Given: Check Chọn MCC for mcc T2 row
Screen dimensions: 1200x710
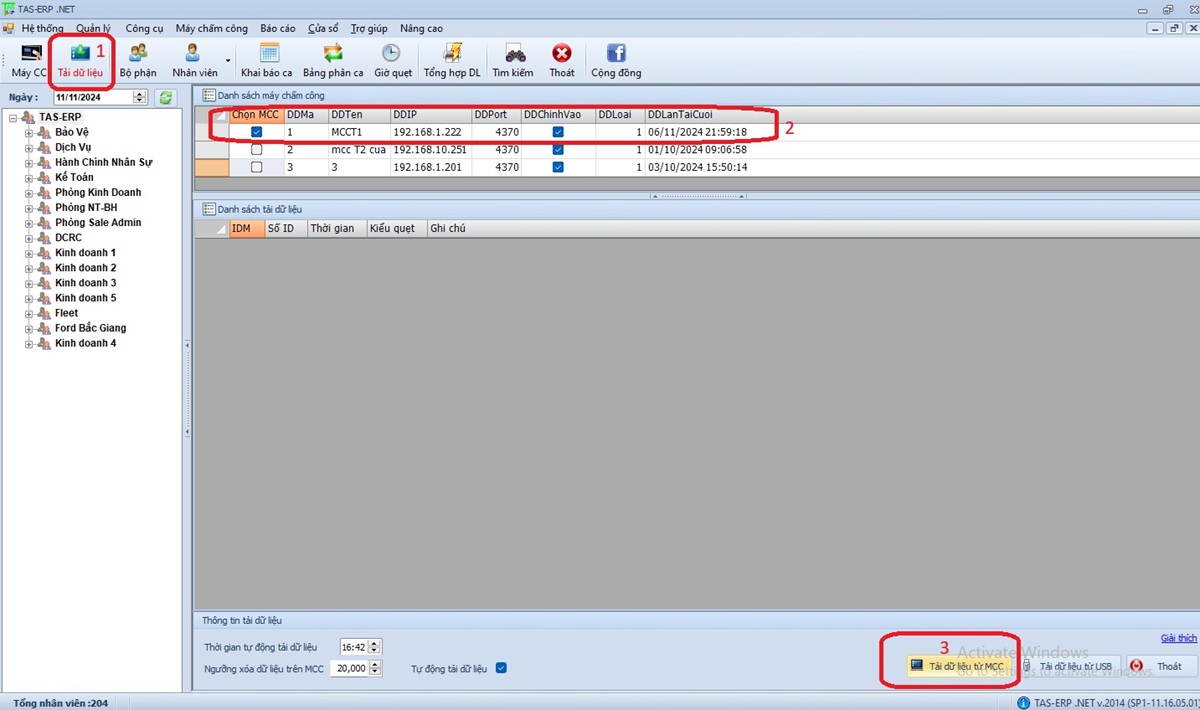Looking at the screenshot, I should point(257,150).
